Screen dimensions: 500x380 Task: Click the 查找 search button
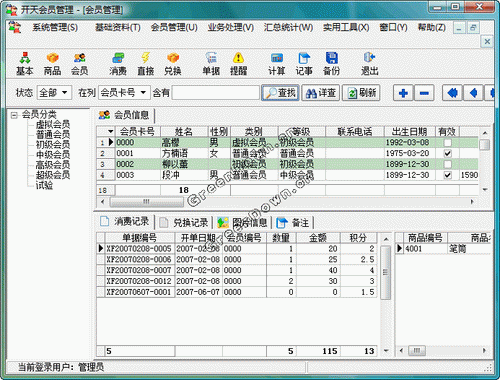(x=280, y=93)
